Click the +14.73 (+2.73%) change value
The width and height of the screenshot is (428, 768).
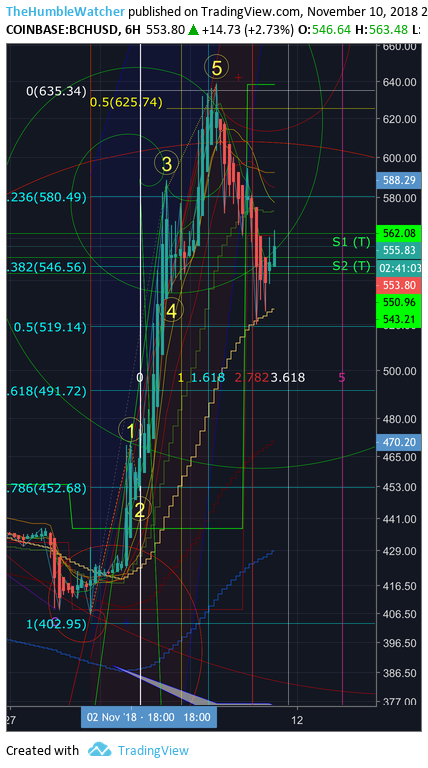click(x=248, y=30)
